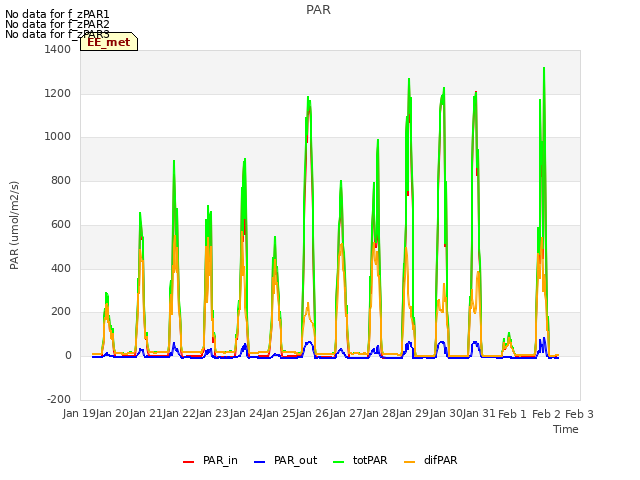Click the Jan 22 x-axis date label
Image resolution: width=640 pixels, height=480 pixels.
[179, 413]
